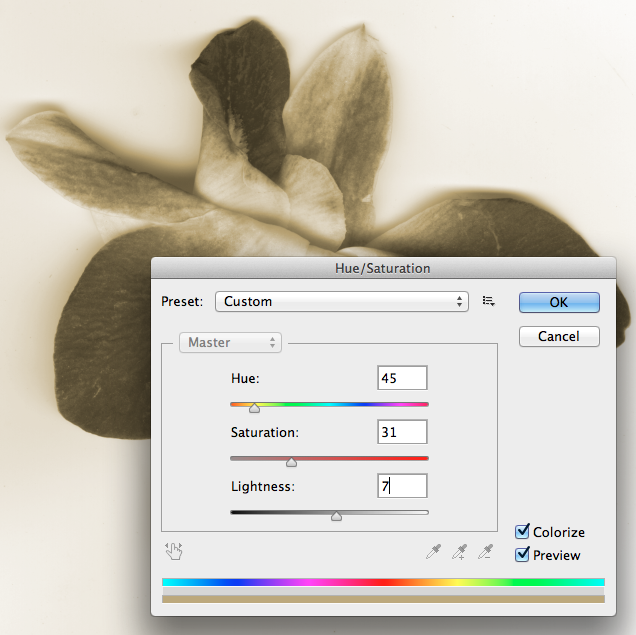Image resolution: width=636 pixels, height=635 pixels.
Task: Click into the Lightness value field
Action: point(403,486)
